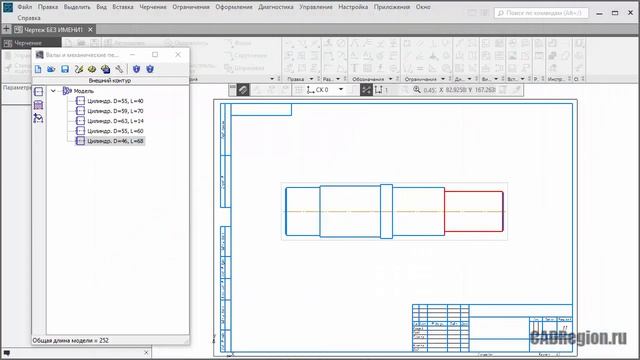Open the Оформление menu
This screenshot has height=360, width=640.
233,7
